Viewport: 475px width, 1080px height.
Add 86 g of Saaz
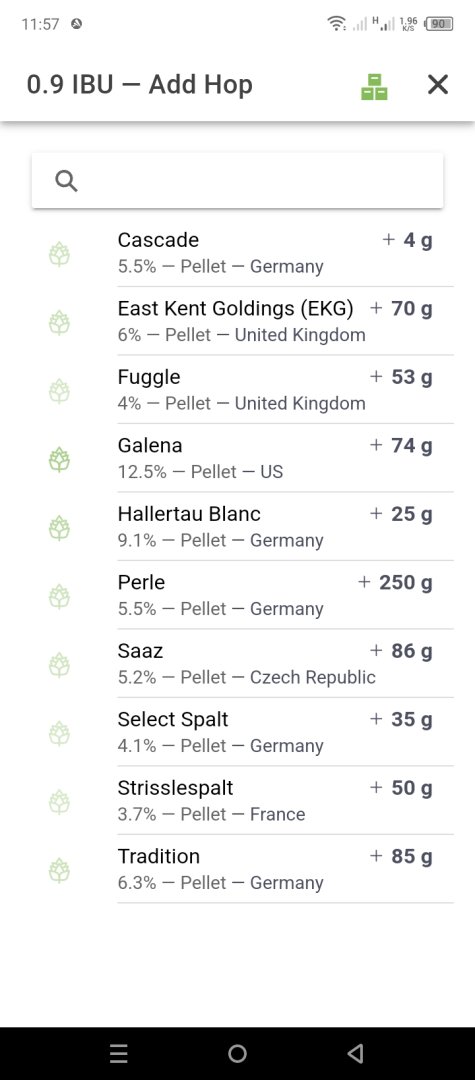[x=401, y=651]
